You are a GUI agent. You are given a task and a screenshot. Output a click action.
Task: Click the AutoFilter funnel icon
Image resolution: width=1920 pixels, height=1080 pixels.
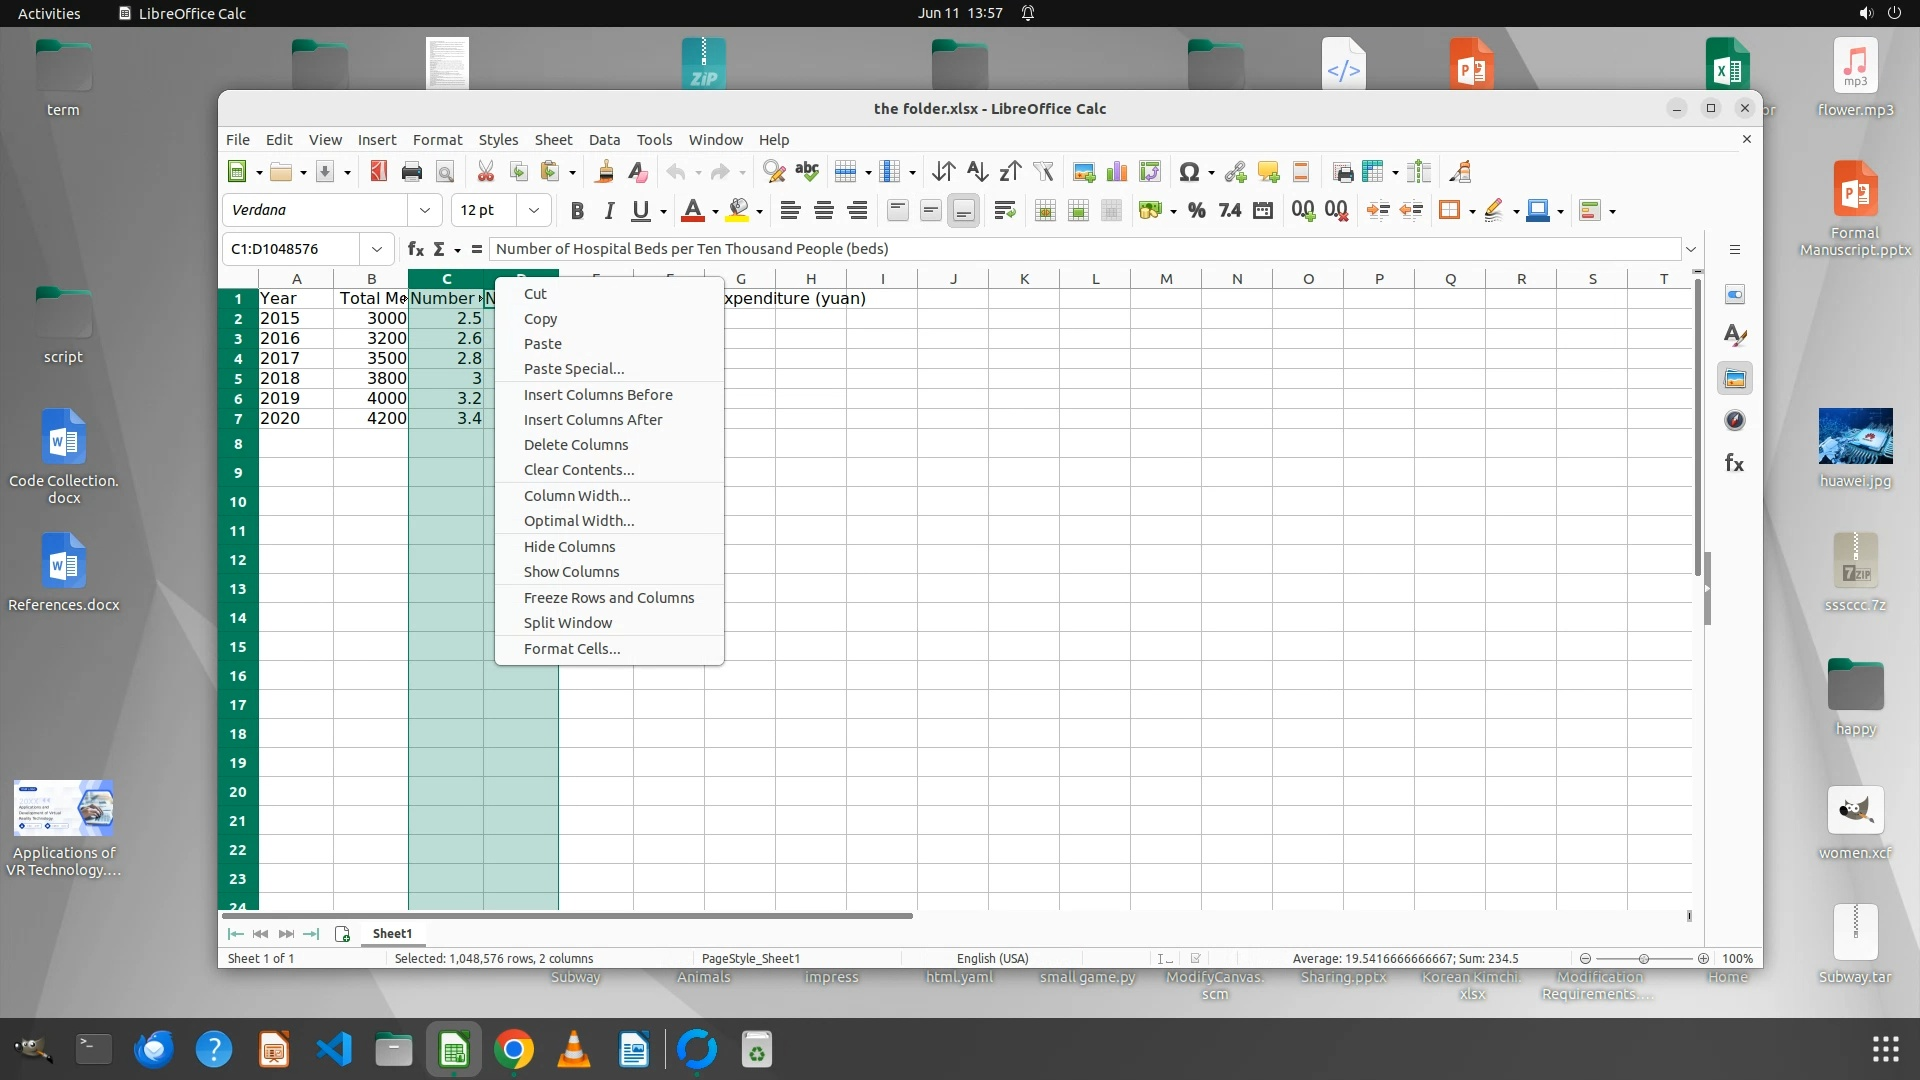tap(1044, 172)
